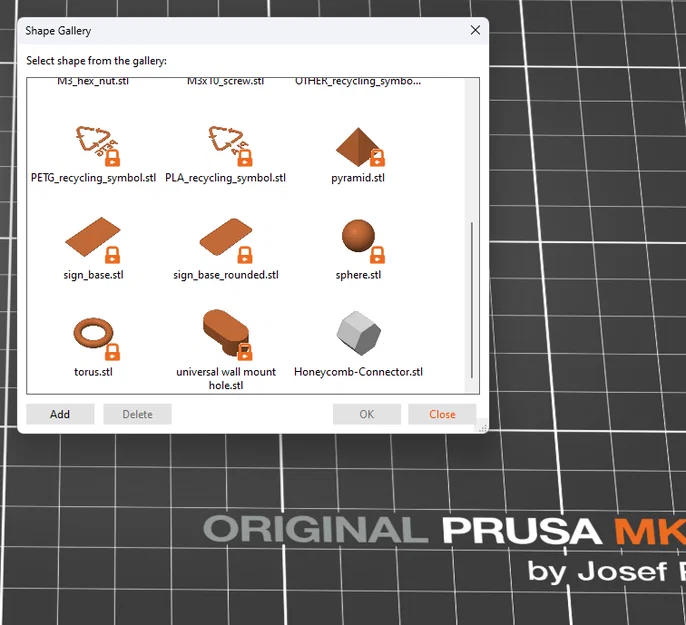Click the PETG_recycling_symbol.stl file name
686x625 pixels.
click(93, 178)
